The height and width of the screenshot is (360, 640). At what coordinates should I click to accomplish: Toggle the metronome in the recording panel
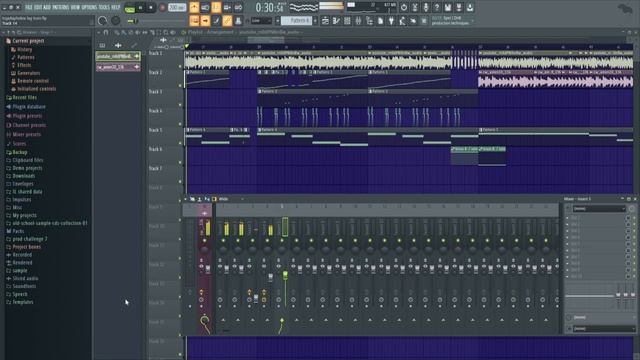click(194, 7)
